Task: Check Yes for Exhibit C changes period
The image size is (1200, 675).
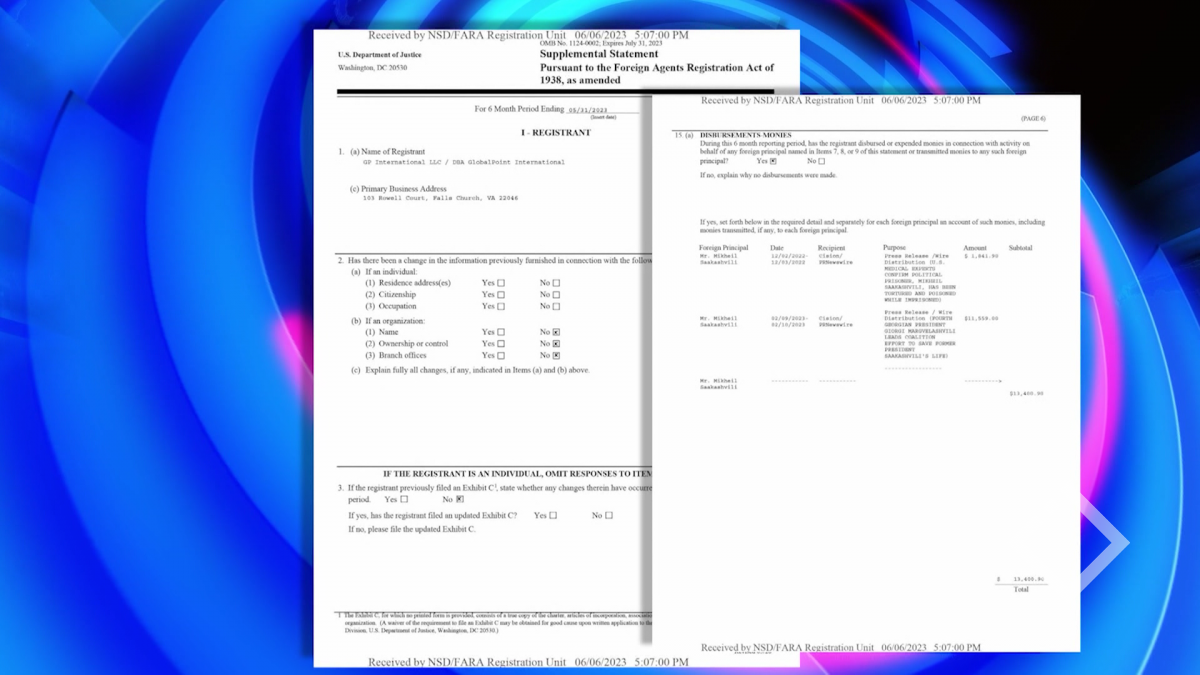Action: click(404, 499)
